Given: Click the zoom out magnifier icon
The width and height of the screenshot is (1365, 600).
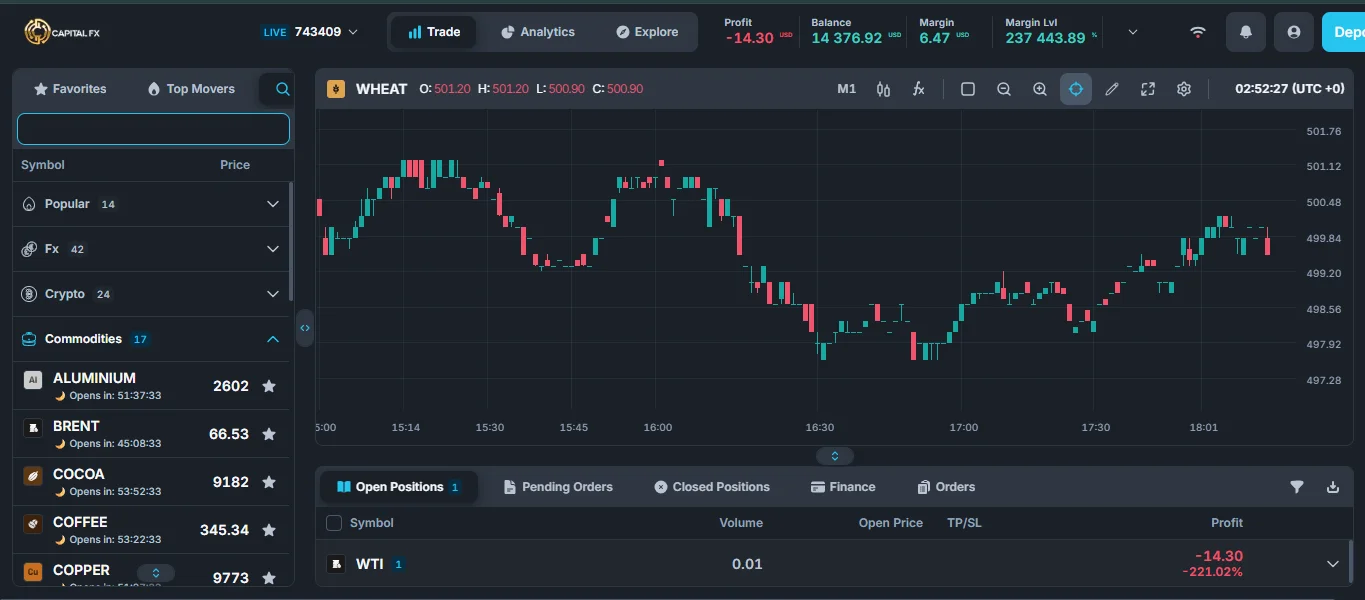Looking at the screenshot, I should click(x=1004, y=89).
